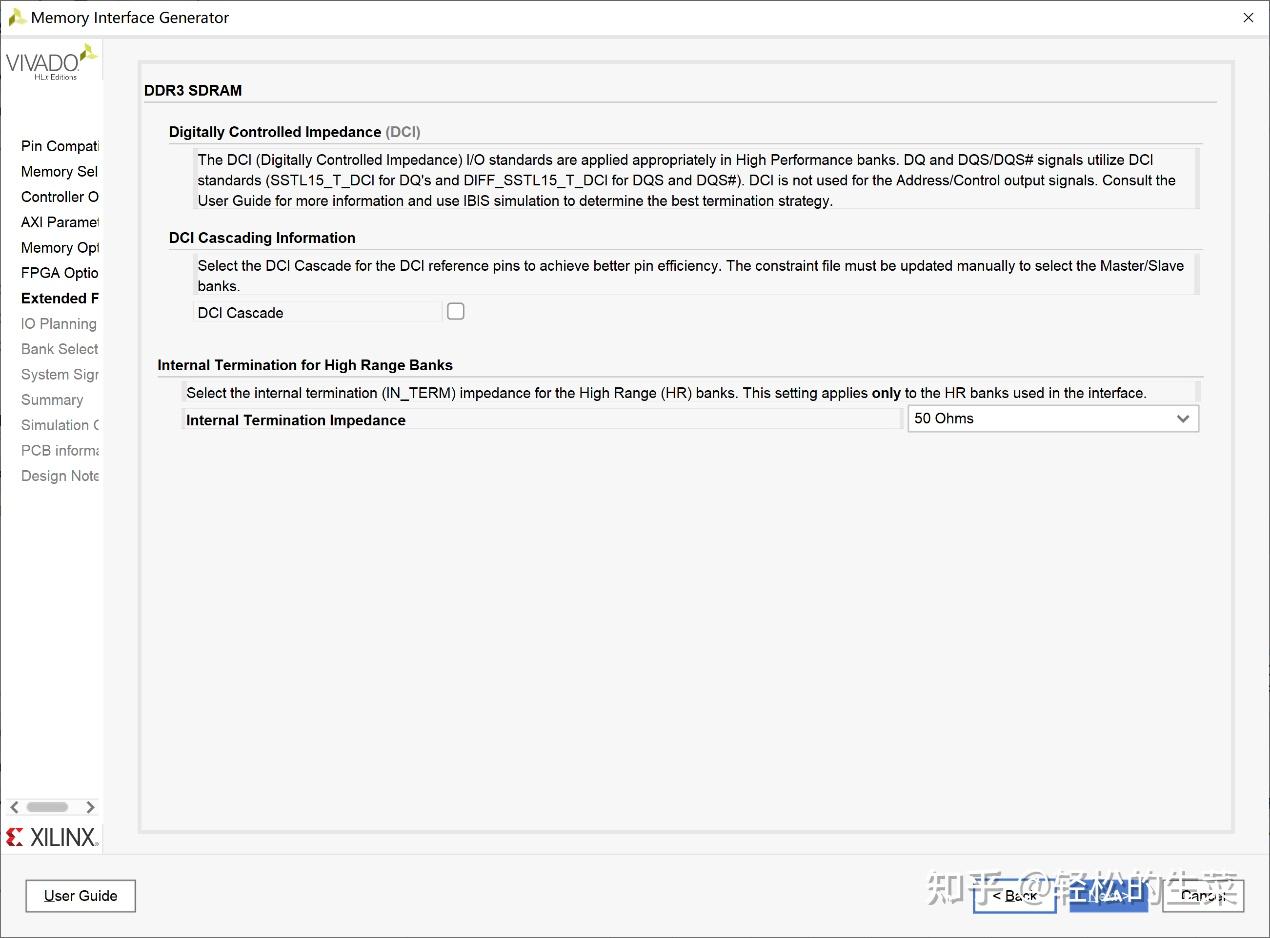Close the Memory Interface Generator window
Viewport: 1270px width, 938px height.
(x=1248, y=18)
